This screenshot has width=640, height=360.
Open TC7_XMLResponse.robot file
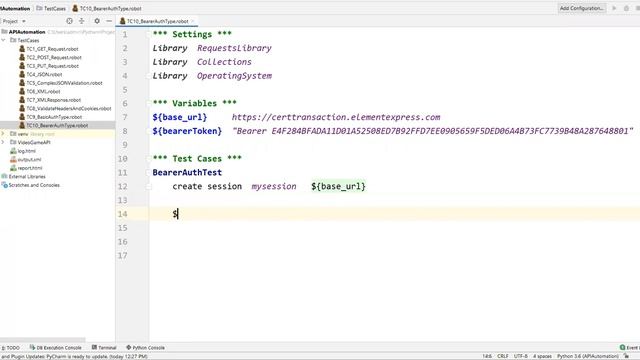(x=53, y=100)
